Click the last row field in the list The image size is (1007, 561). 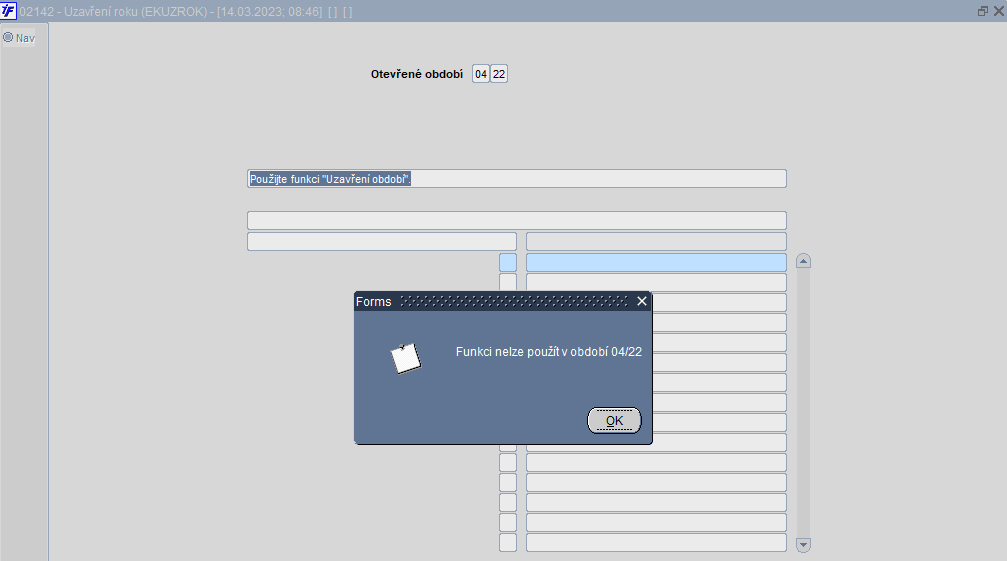(656, 542)
